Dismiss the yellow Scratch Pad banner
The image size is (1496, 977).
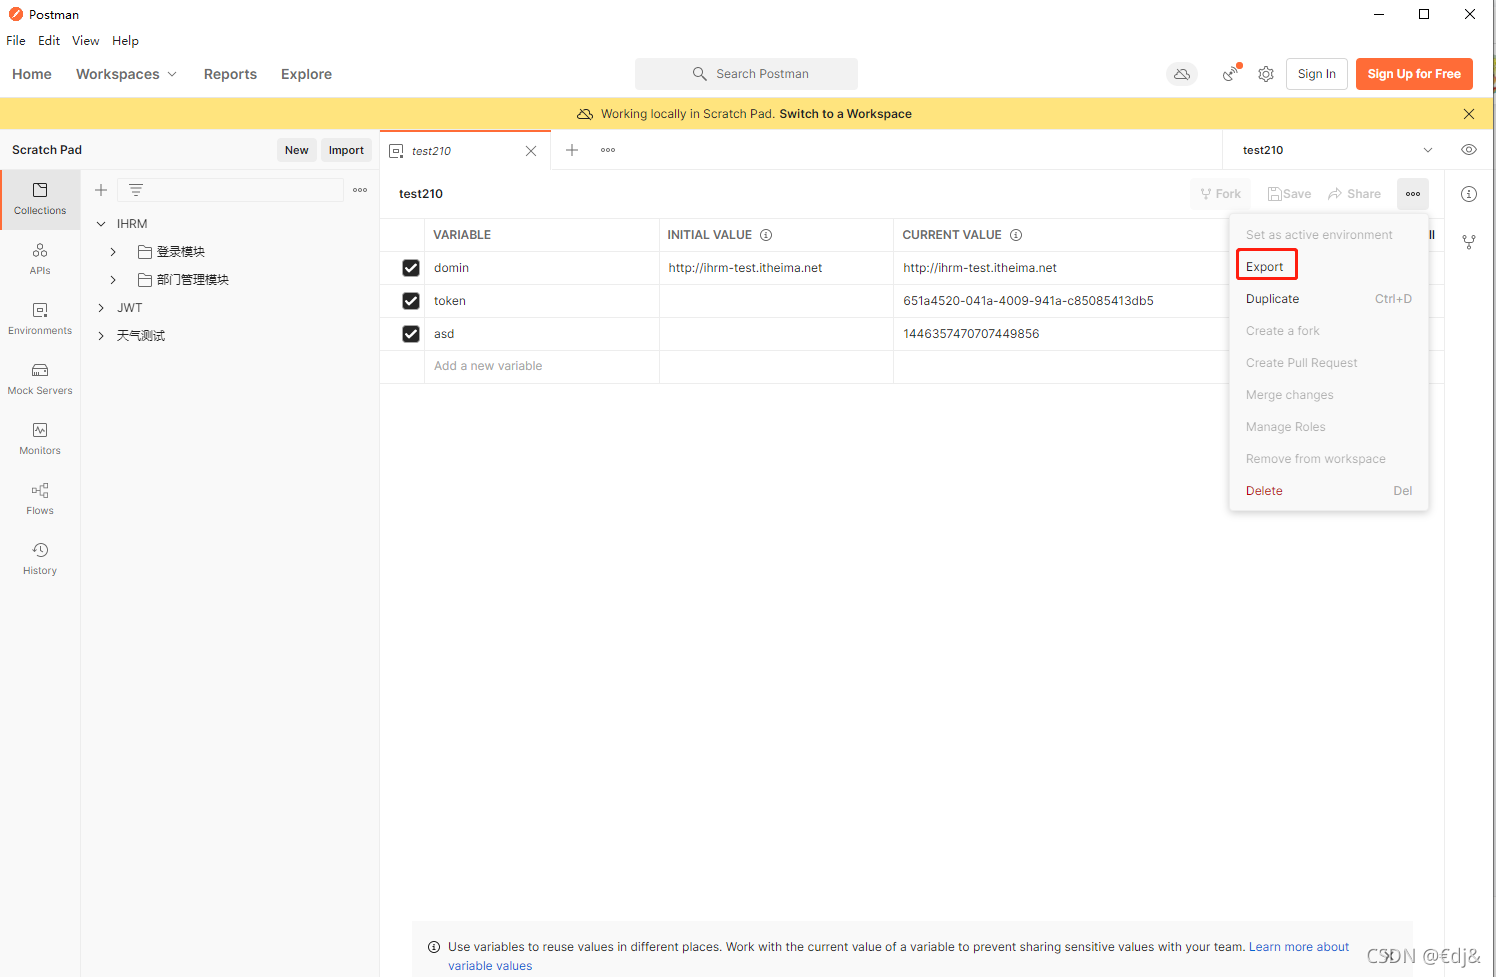tap(1469, 114)
